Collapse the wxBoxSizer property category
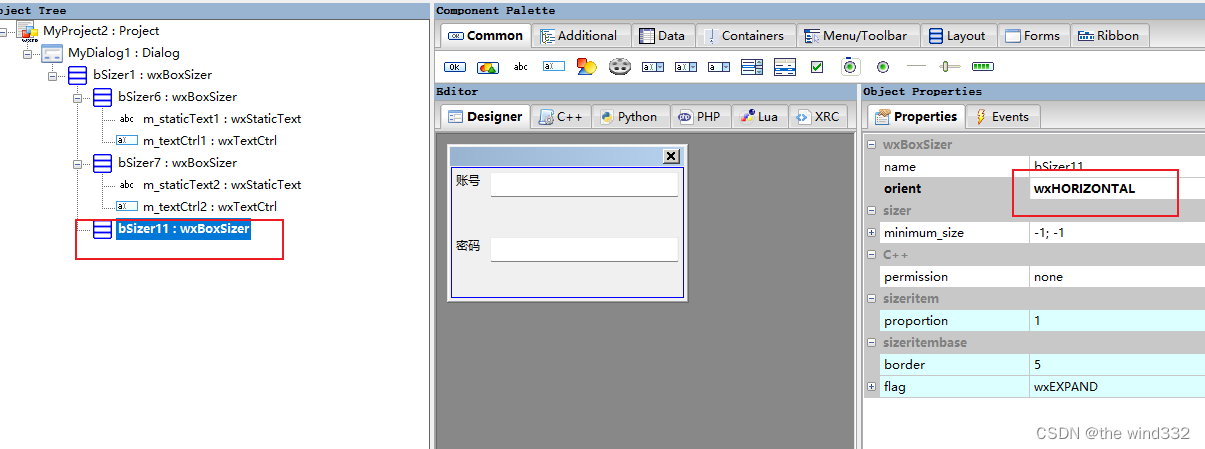This screenshot has height=449, width=1205. click(x=871, y=144)
